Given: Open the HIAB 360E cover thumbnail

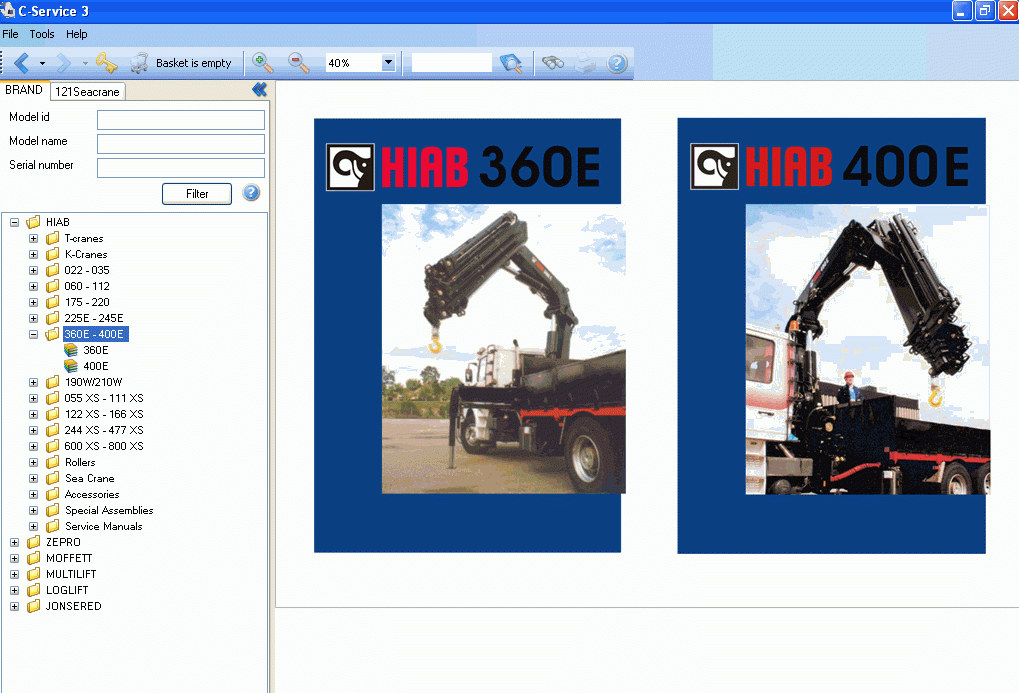Looking at the screenshot, I should tap(468, 335).
